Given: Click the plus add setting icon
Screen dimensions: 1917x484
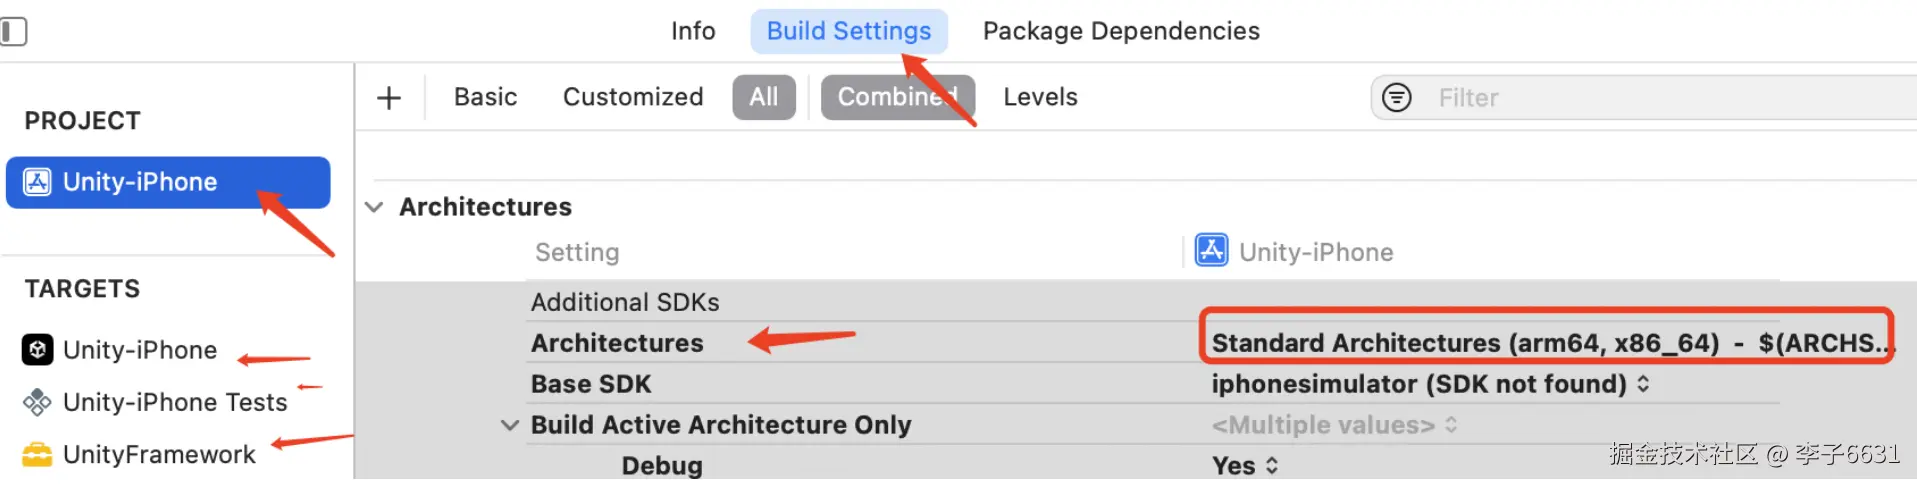Looking at the screenshot, I should pos(389,98).
